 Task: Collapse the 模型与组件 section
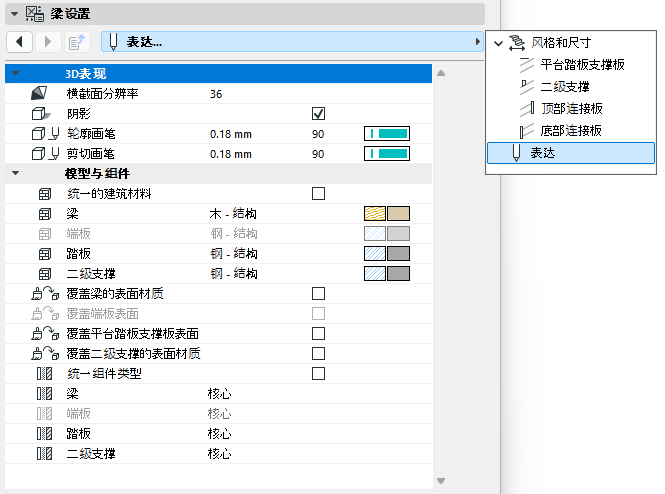click(x=16, y=173)
